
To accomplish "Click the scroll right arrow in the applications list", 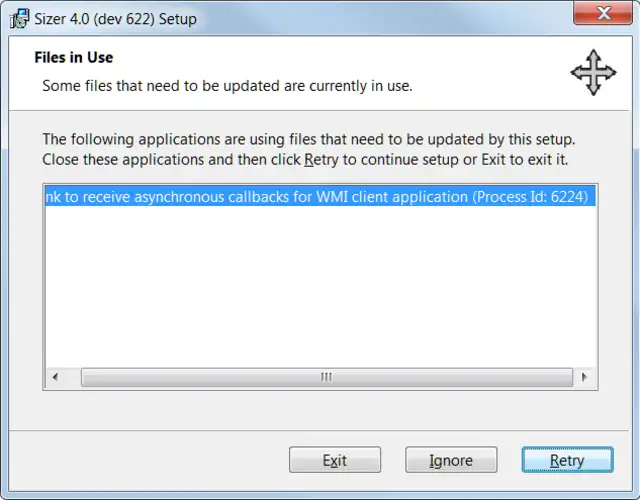I will click(x=586, y=377).
